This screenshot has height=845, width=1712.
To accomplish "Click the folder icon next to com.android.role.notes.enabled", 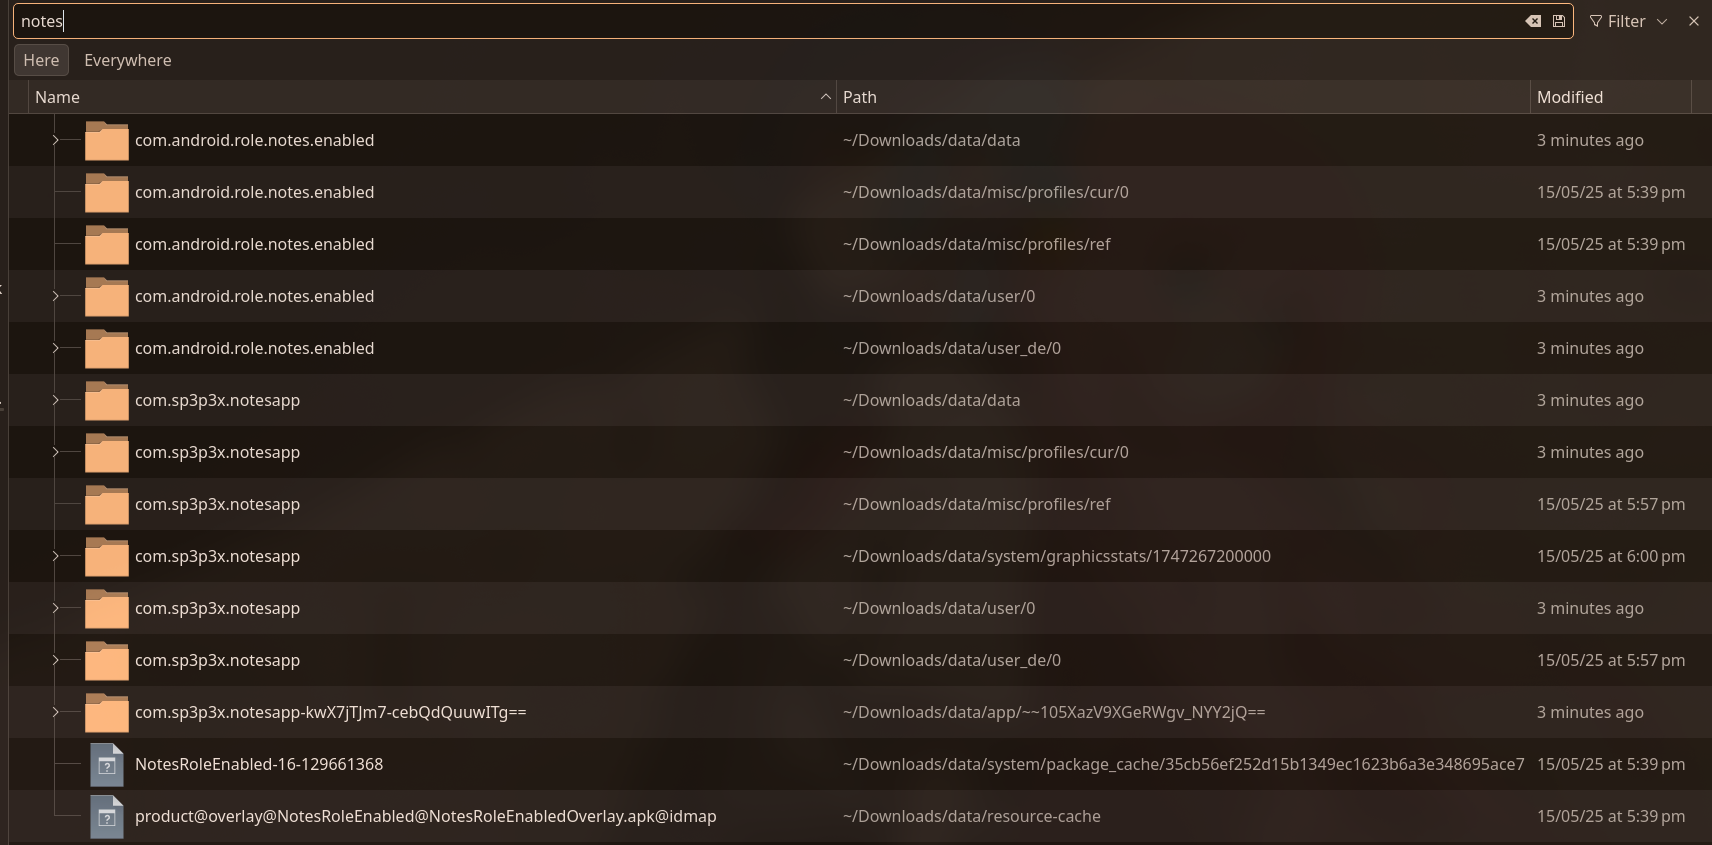I will [x=106, y=141].
